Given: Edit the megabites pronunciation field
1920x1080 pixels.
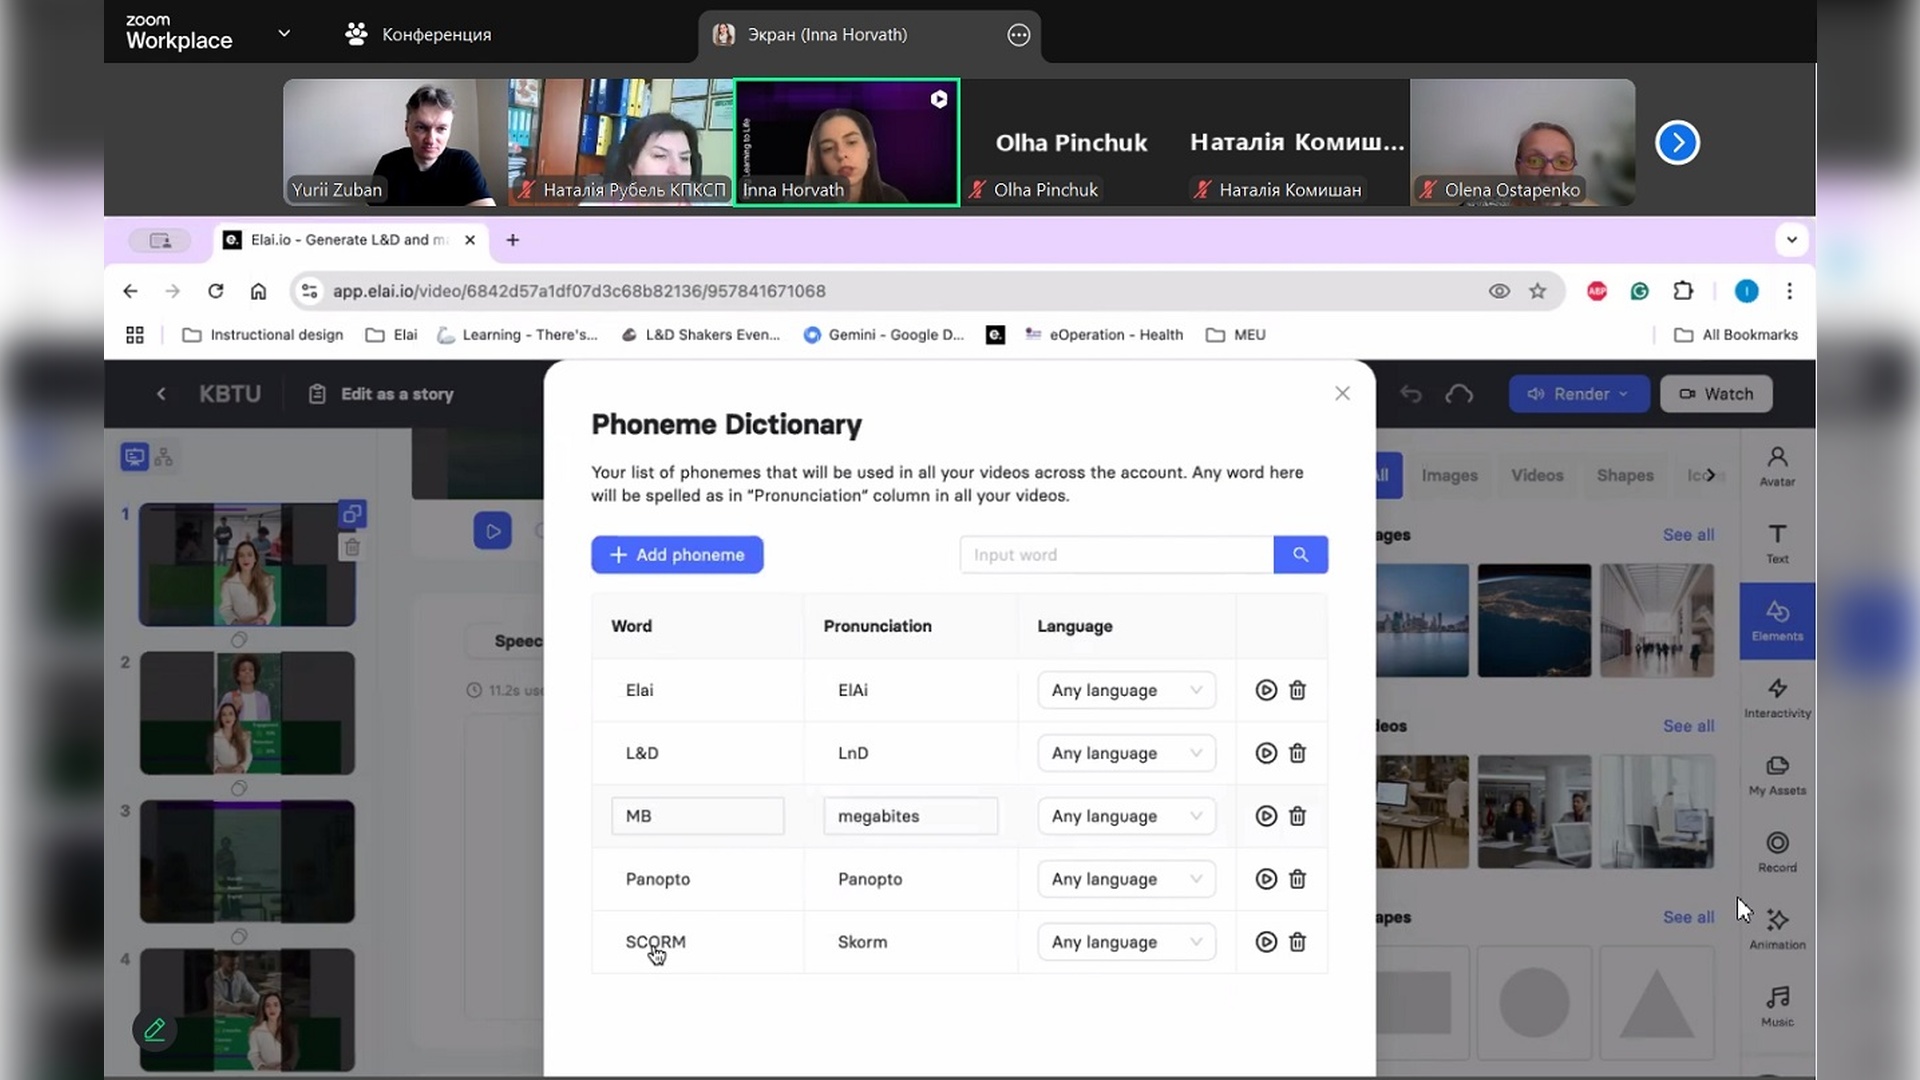Looking at the screenshot, I should (x=910, y=816).
